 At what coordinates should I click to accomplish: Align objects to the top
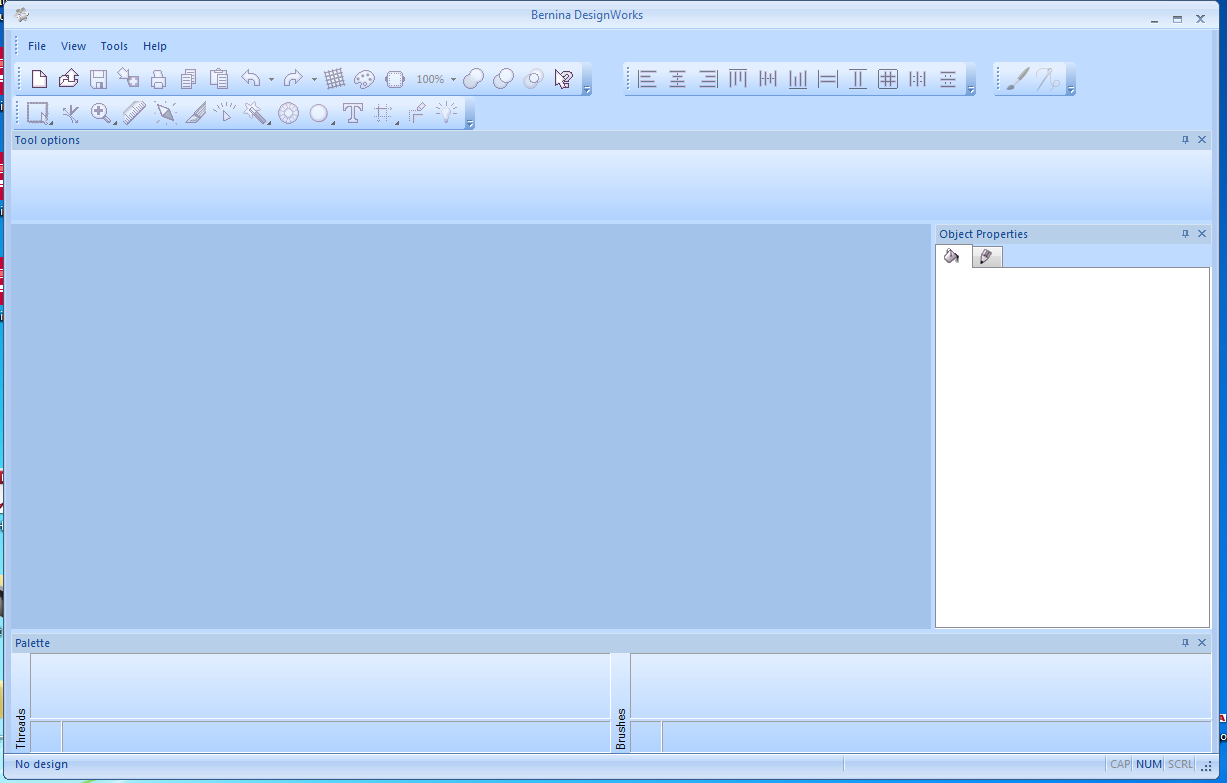point(738,79)
